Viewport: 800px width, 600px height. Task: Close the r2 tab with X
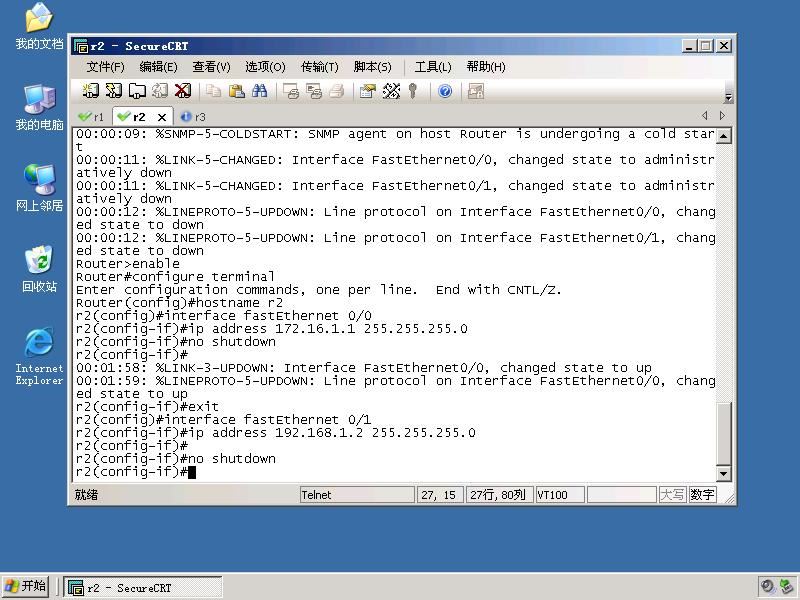[x=162, y=117]
